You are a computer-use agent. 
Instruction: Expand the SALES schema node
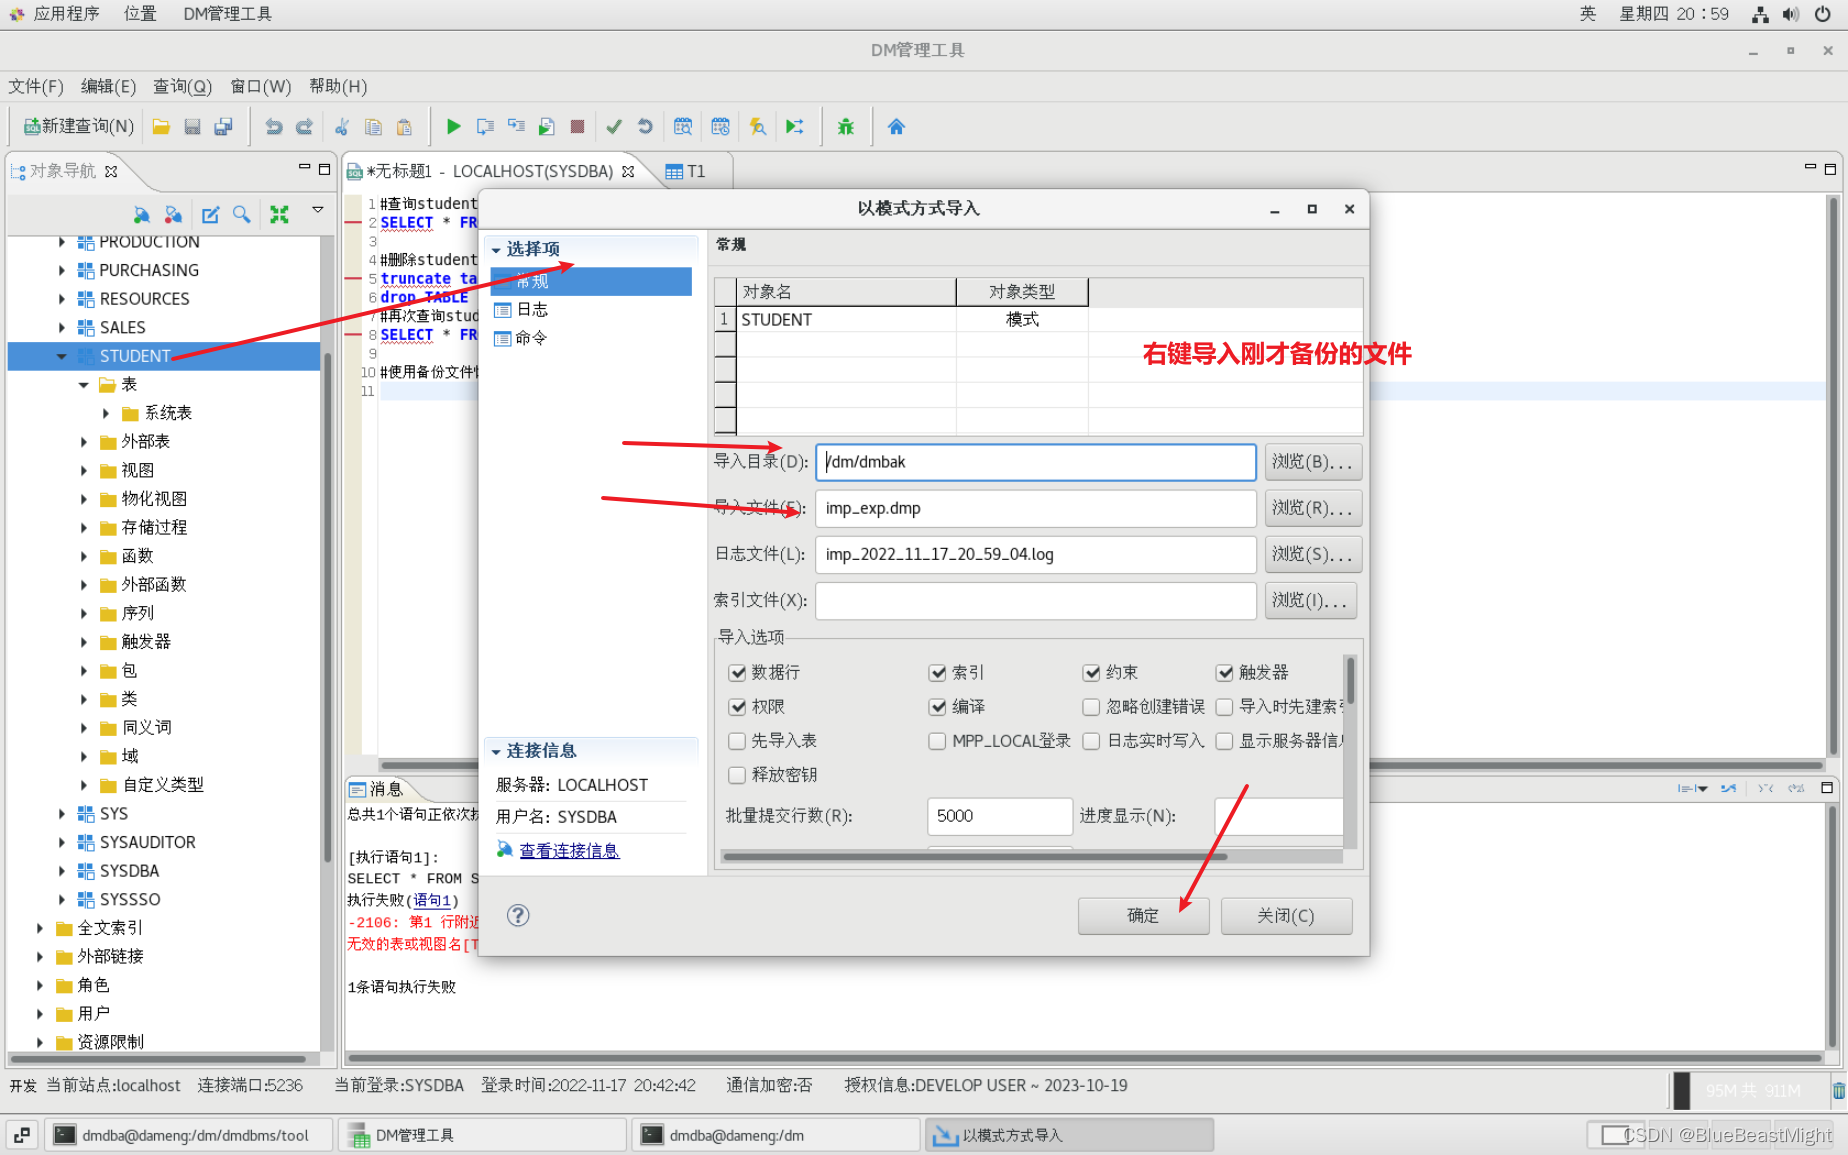click(62, 327)
